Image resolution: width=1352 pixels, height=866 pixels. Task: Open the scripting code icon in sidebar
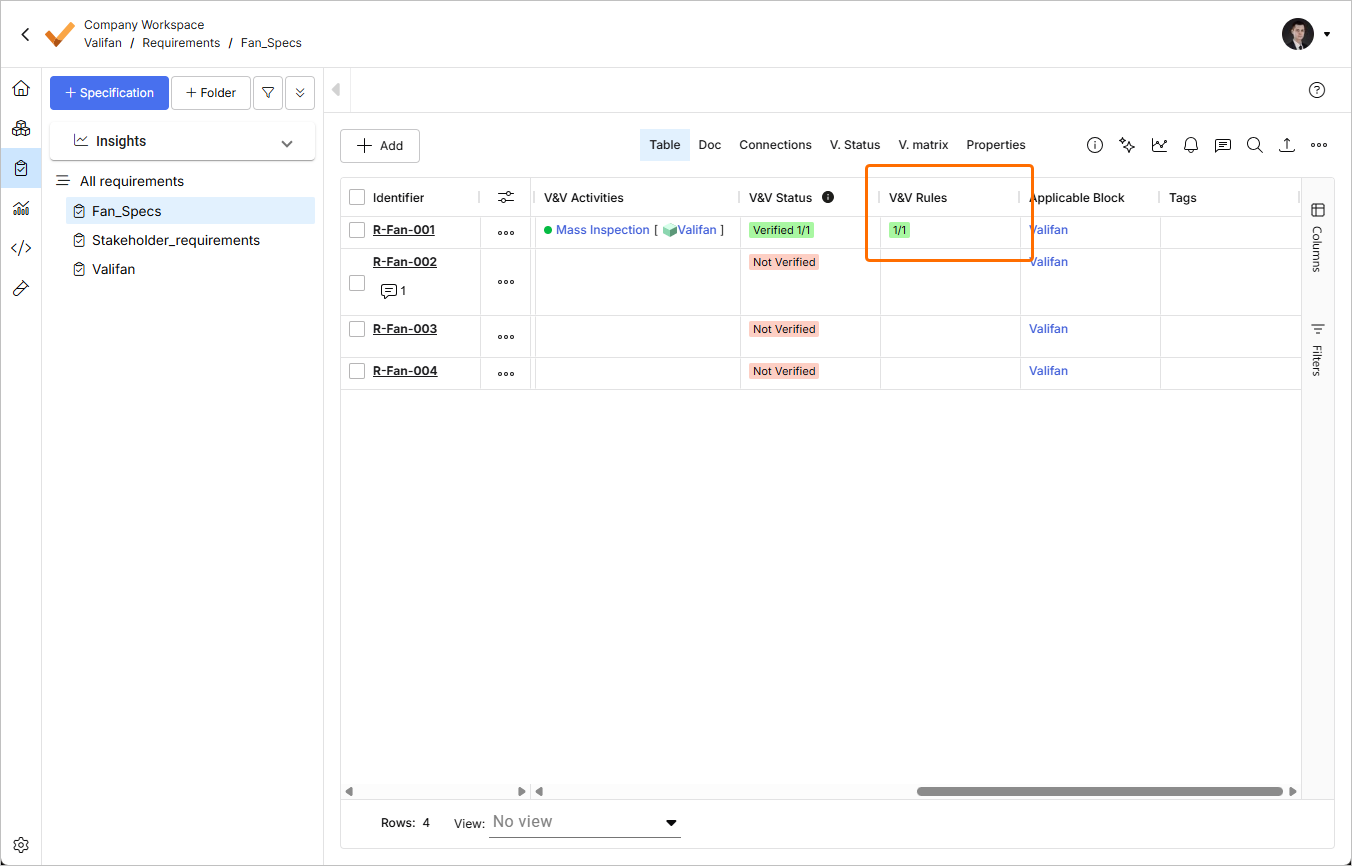pos(21,248)
